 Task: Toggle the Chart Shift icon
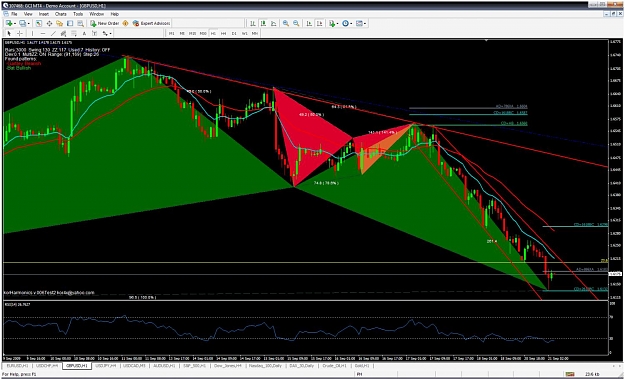click(319, 24)
